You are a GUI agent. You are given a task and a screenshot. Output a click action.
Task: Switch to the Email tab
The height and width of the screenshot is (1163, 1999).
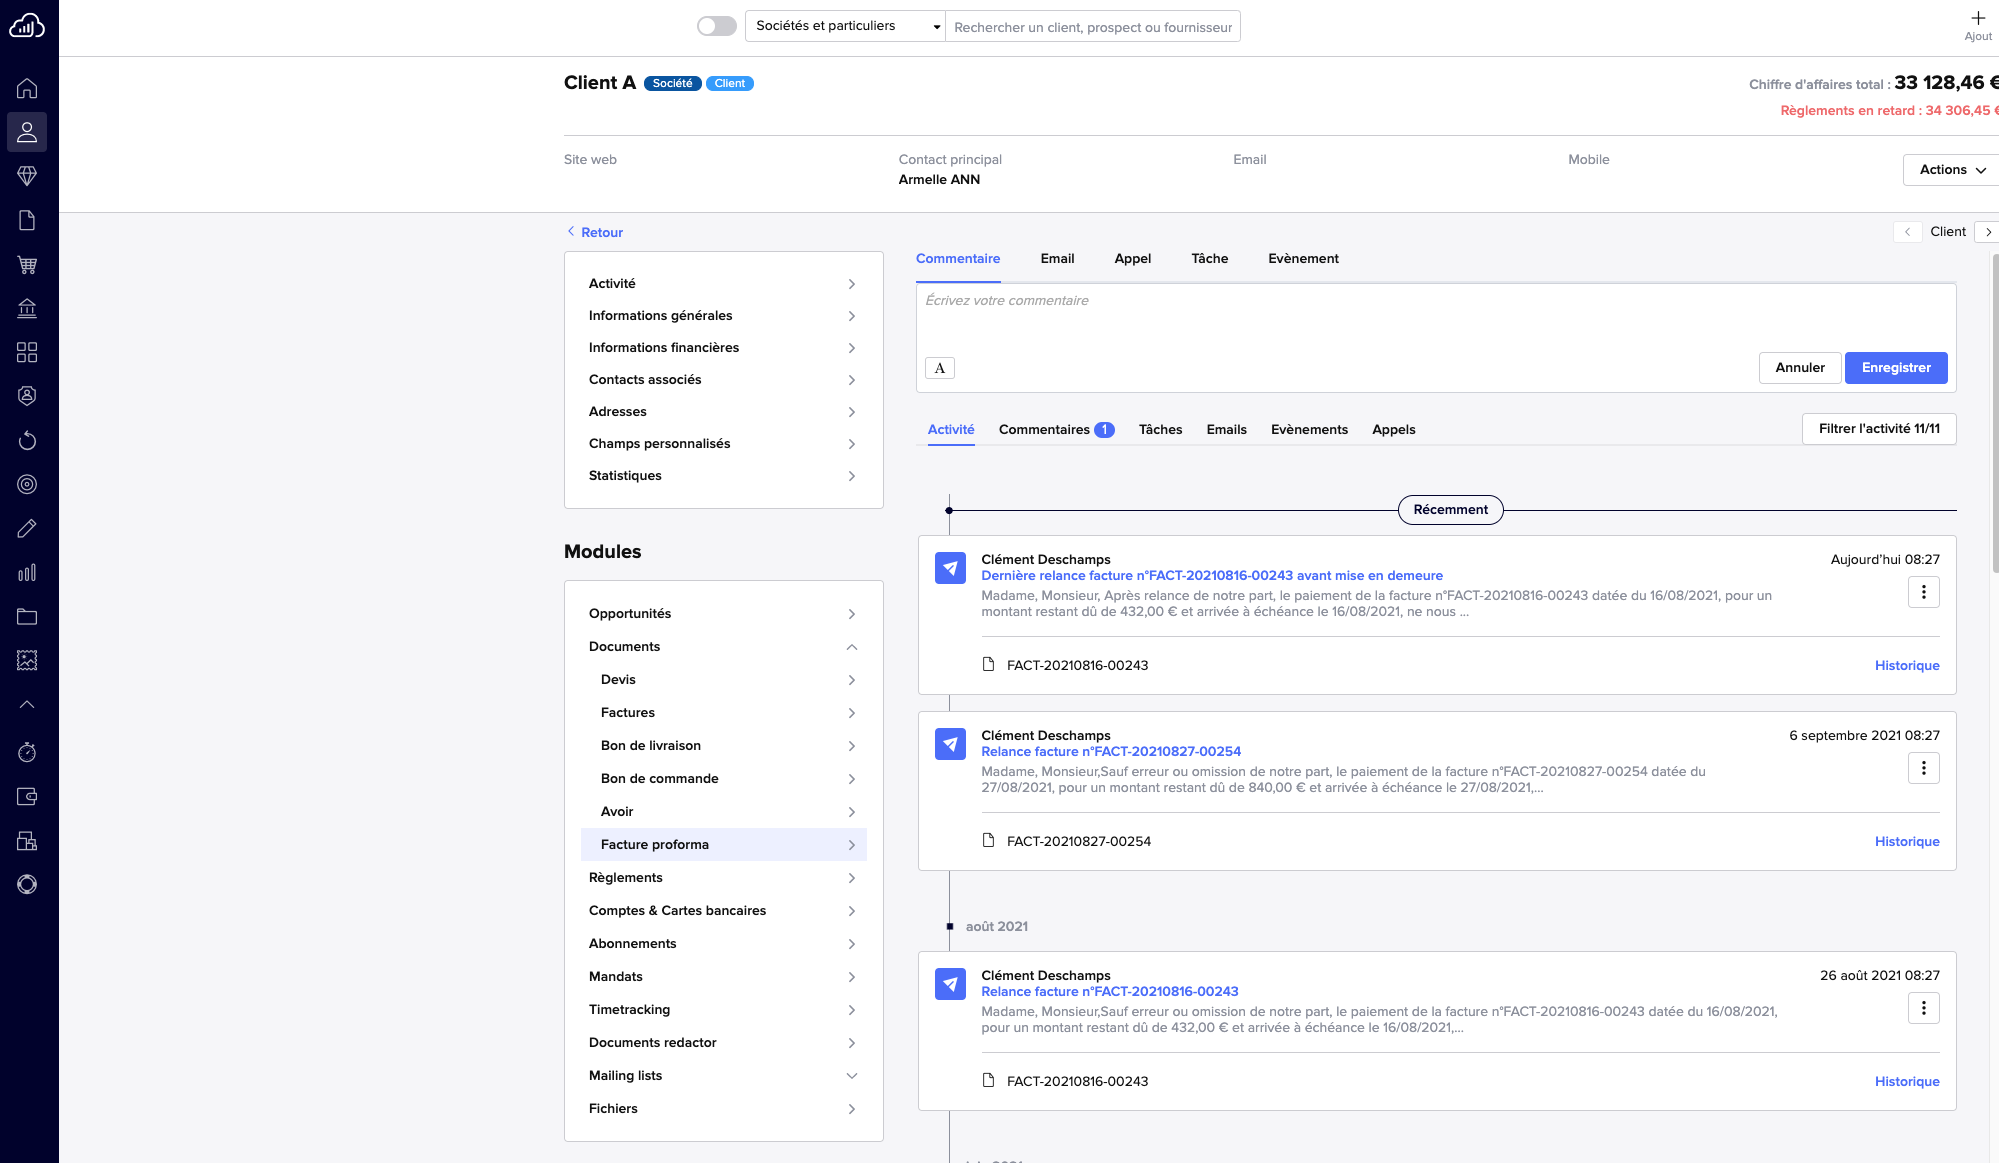point(1057,259)
